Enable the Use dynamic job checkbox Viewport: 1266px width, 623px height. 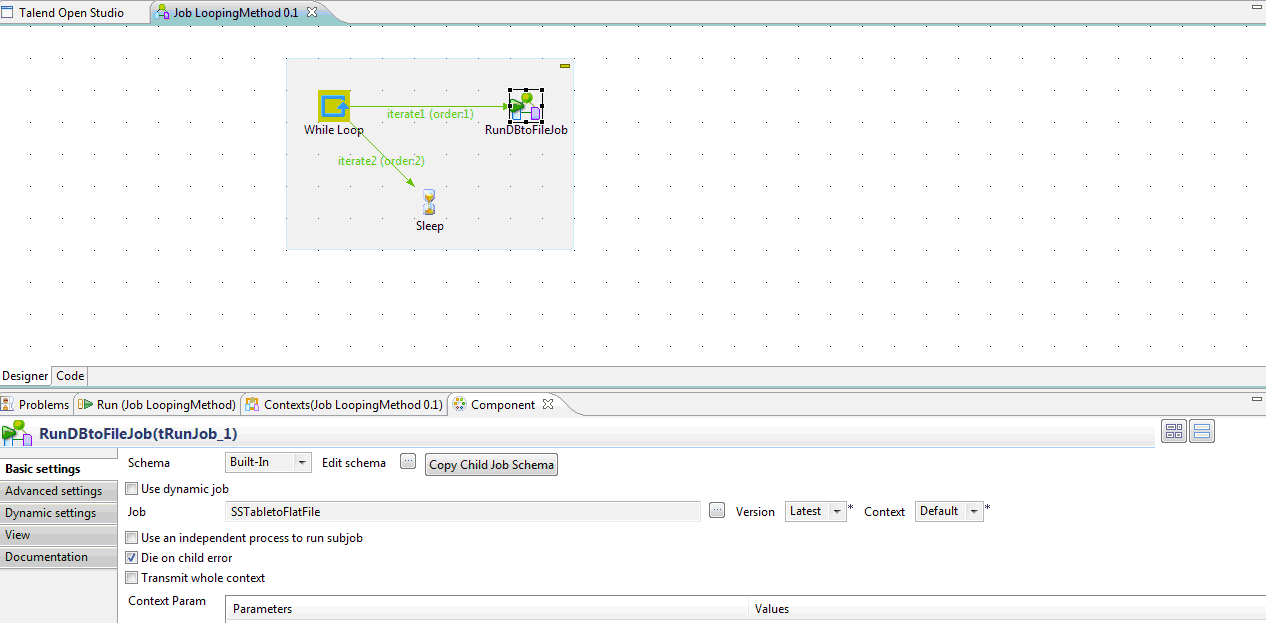tap(131, 487)
